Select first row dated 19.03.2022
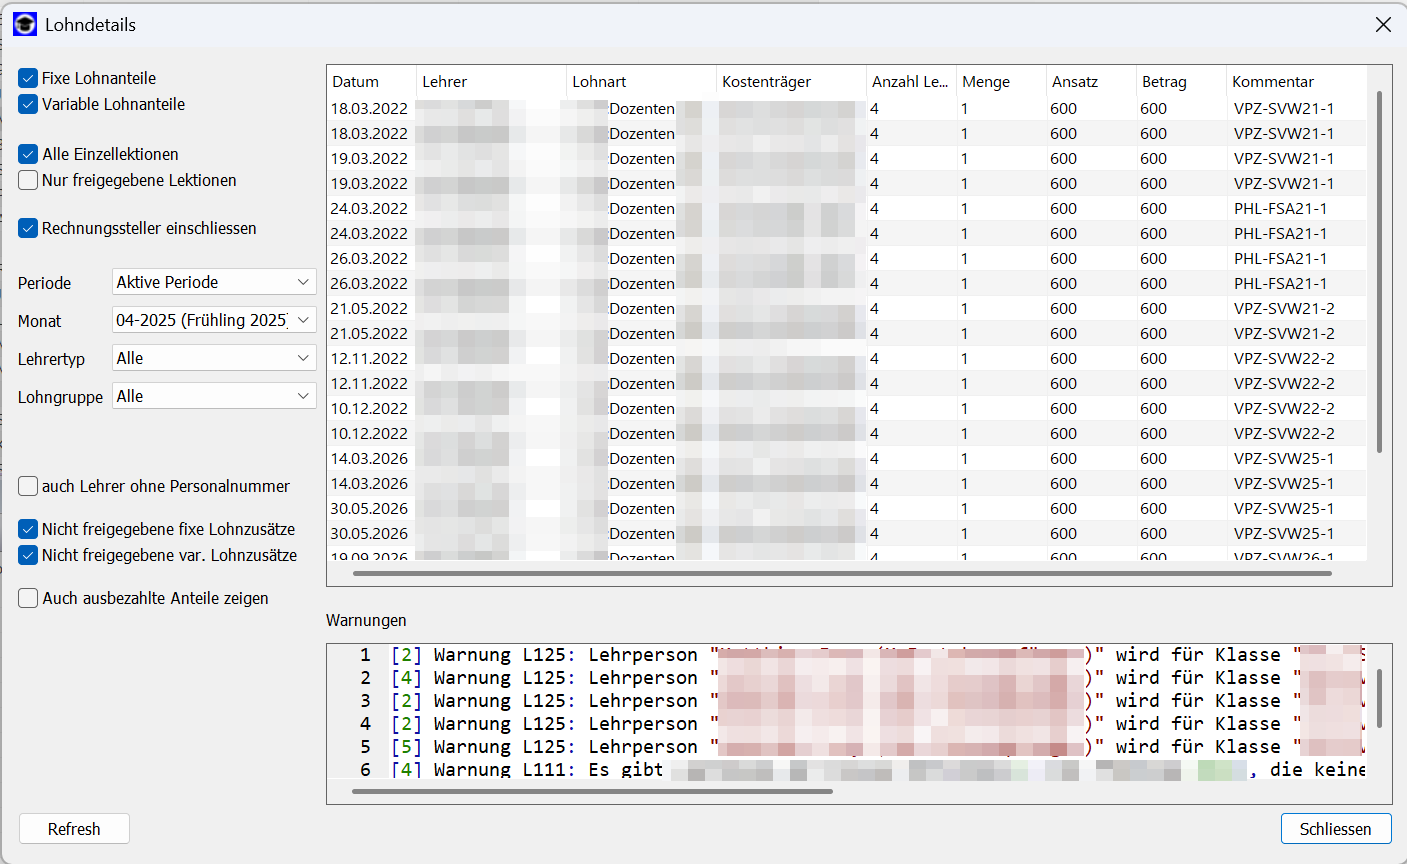The image size is (1407, 864). coord(846,158)
